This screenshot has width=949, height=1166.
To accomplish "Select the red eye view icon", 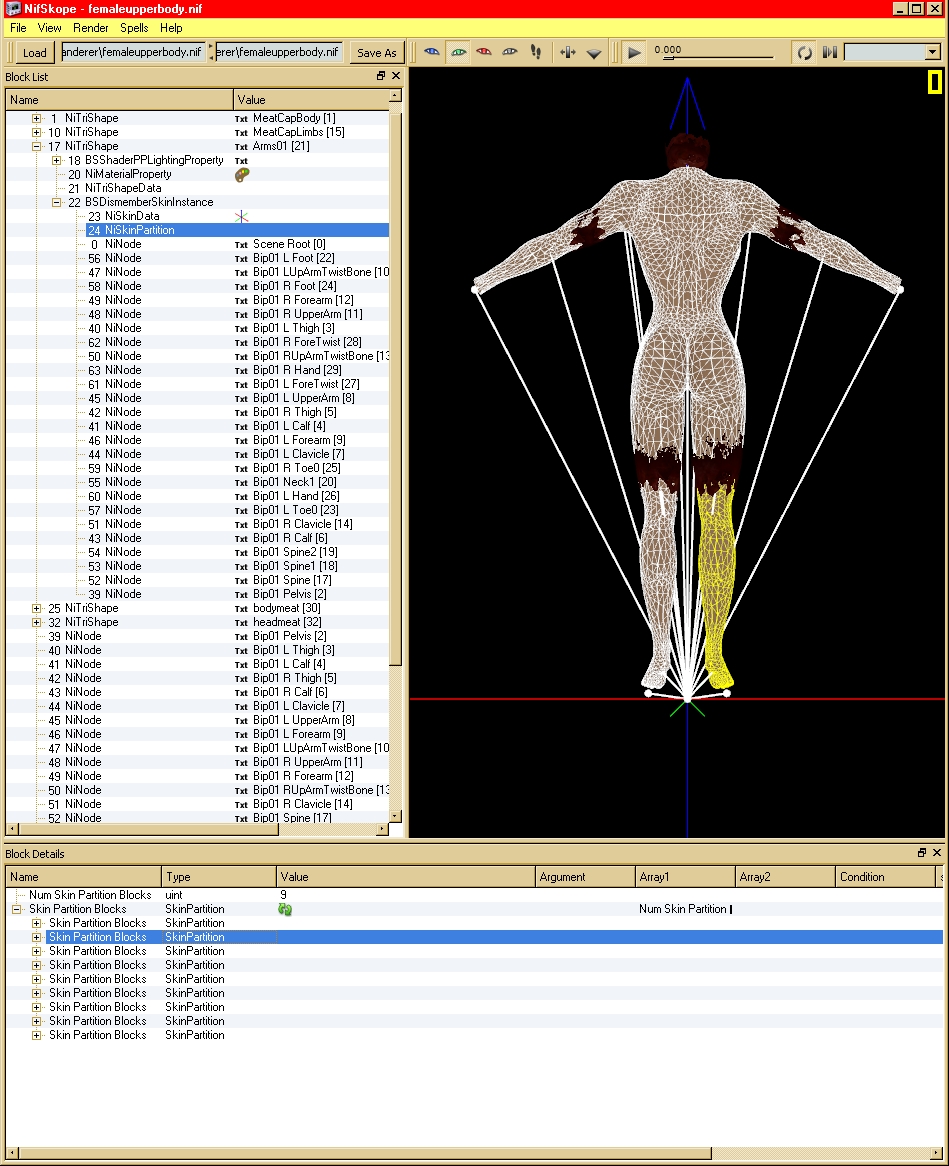I will pos(484,52).
